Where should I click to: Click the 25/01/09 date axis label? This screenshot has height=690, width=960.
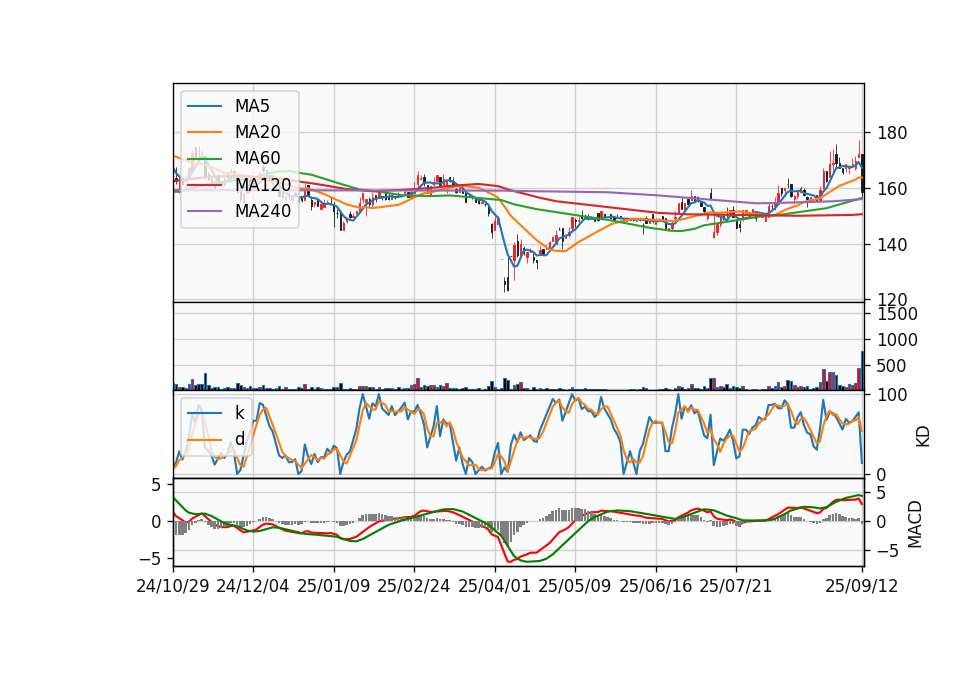click(334, 586)
